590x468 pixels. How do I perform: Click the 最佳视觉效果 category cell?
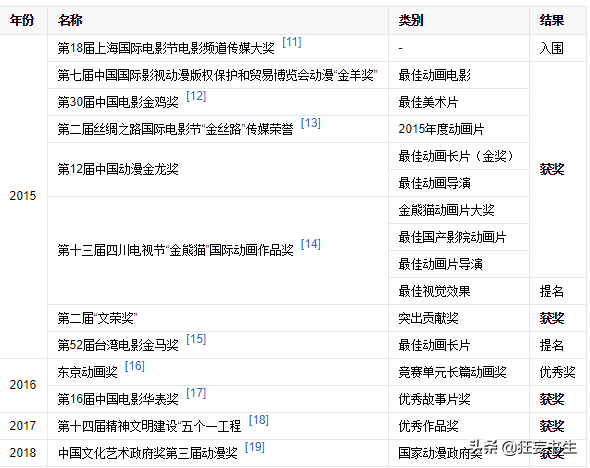click(x=459, y=291)
